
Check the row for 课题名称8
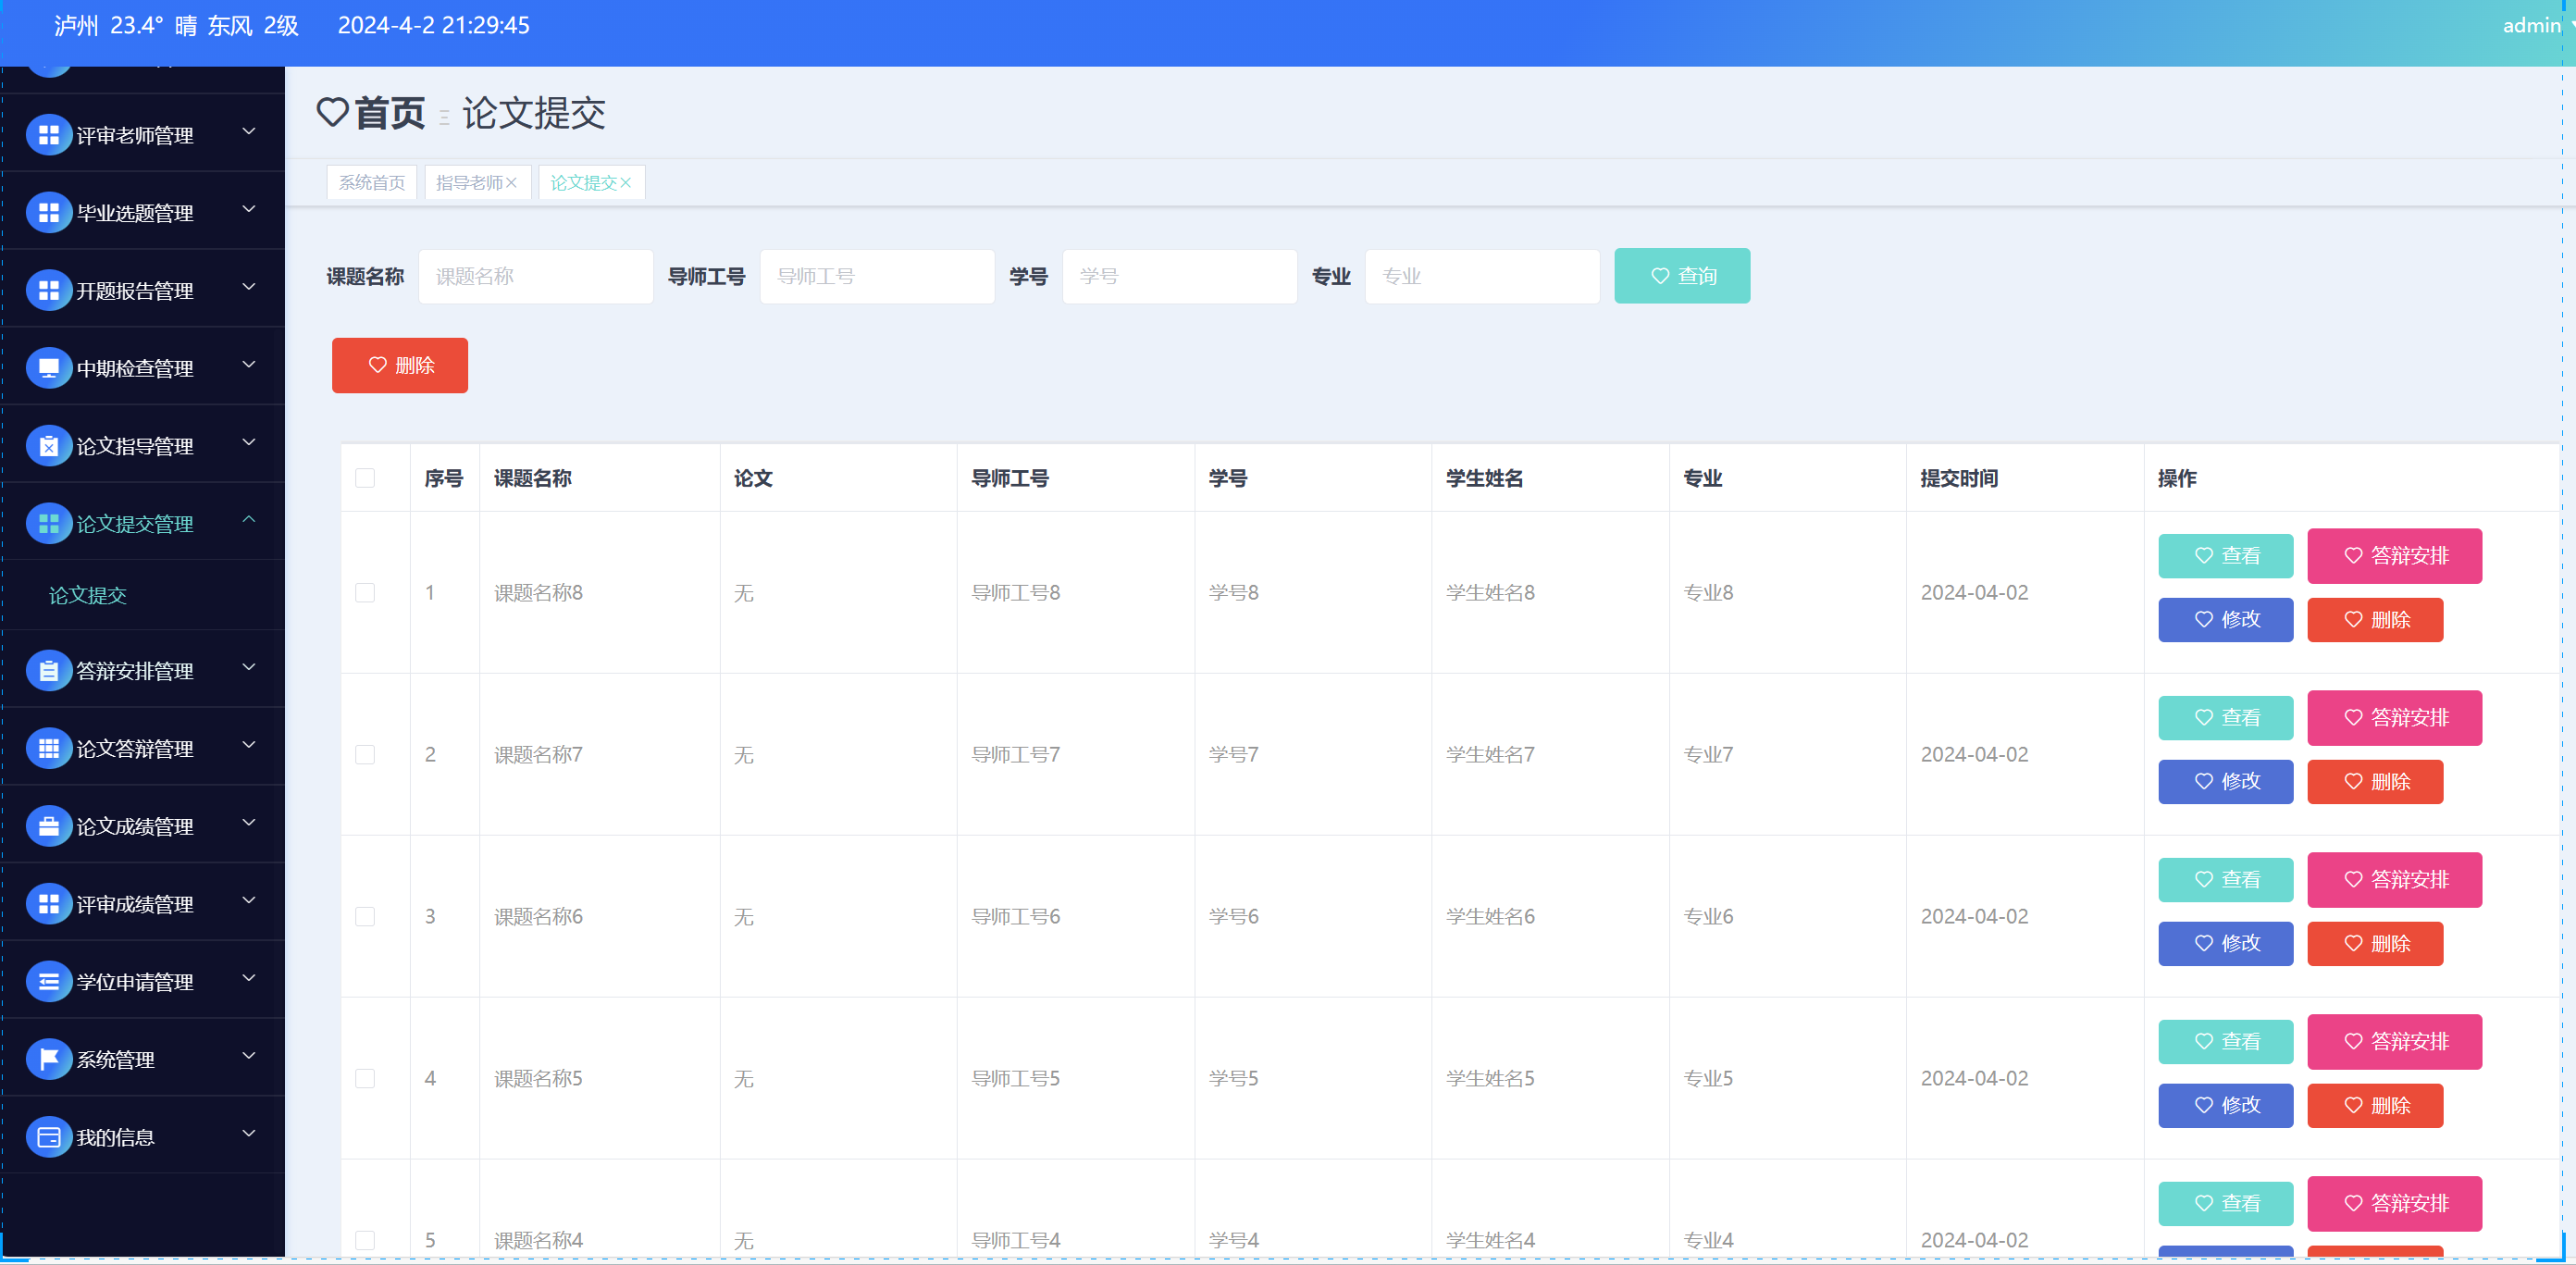coord(365,593)
